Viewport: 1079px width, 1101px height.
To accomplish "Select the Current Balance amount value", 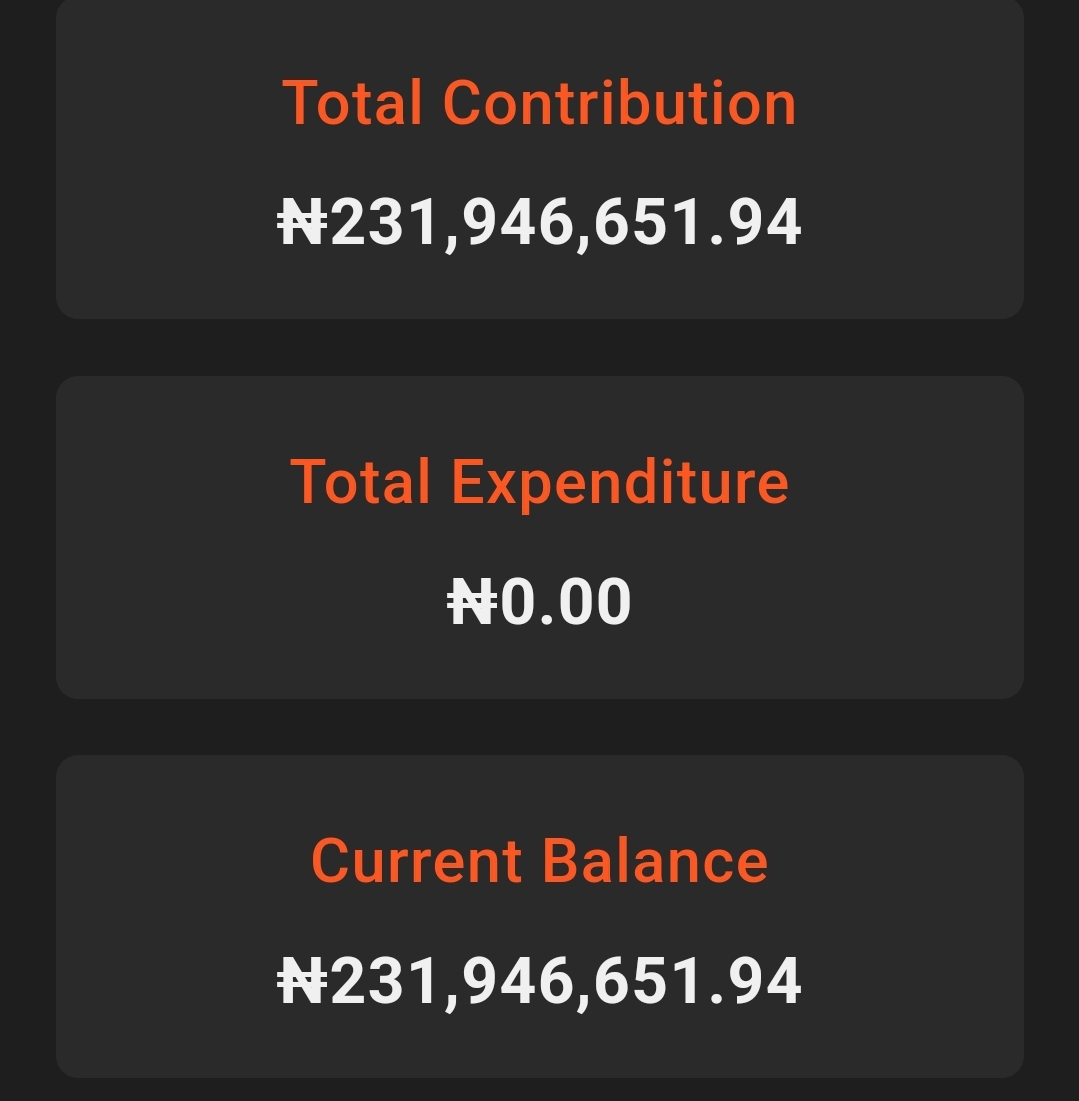I will click(x=540, y=981).
